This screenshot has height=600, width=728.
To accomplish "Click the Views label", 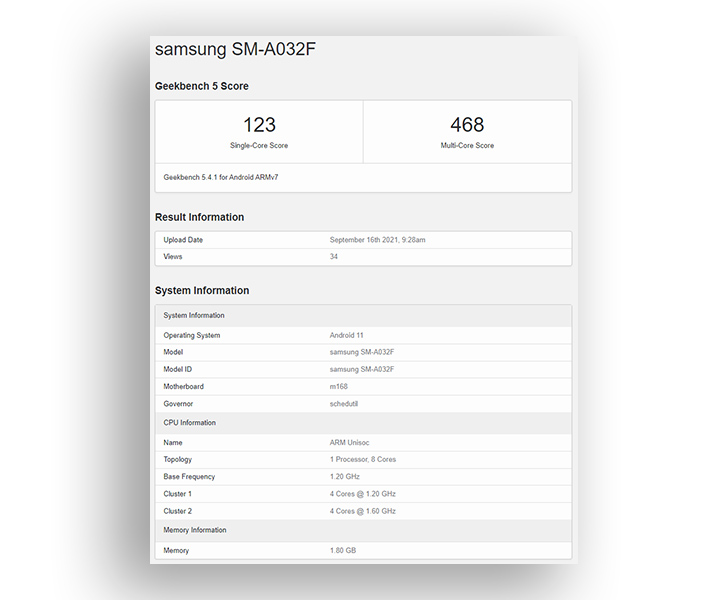I will (173, 256).
